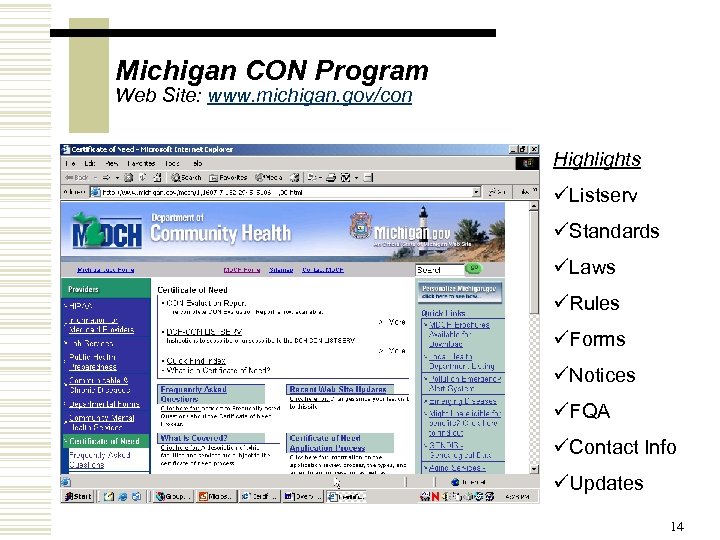
Task: Click the CON Evaluation Report item
Action: coord(206,303)
